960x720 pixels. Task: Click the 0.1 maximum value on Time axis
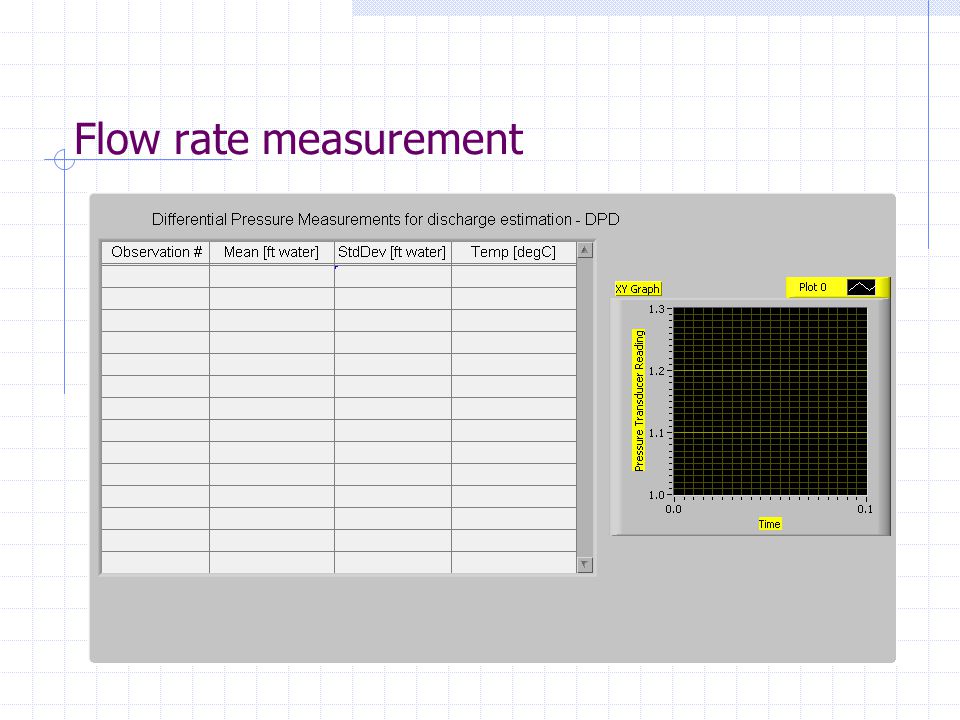click(865, 509)
